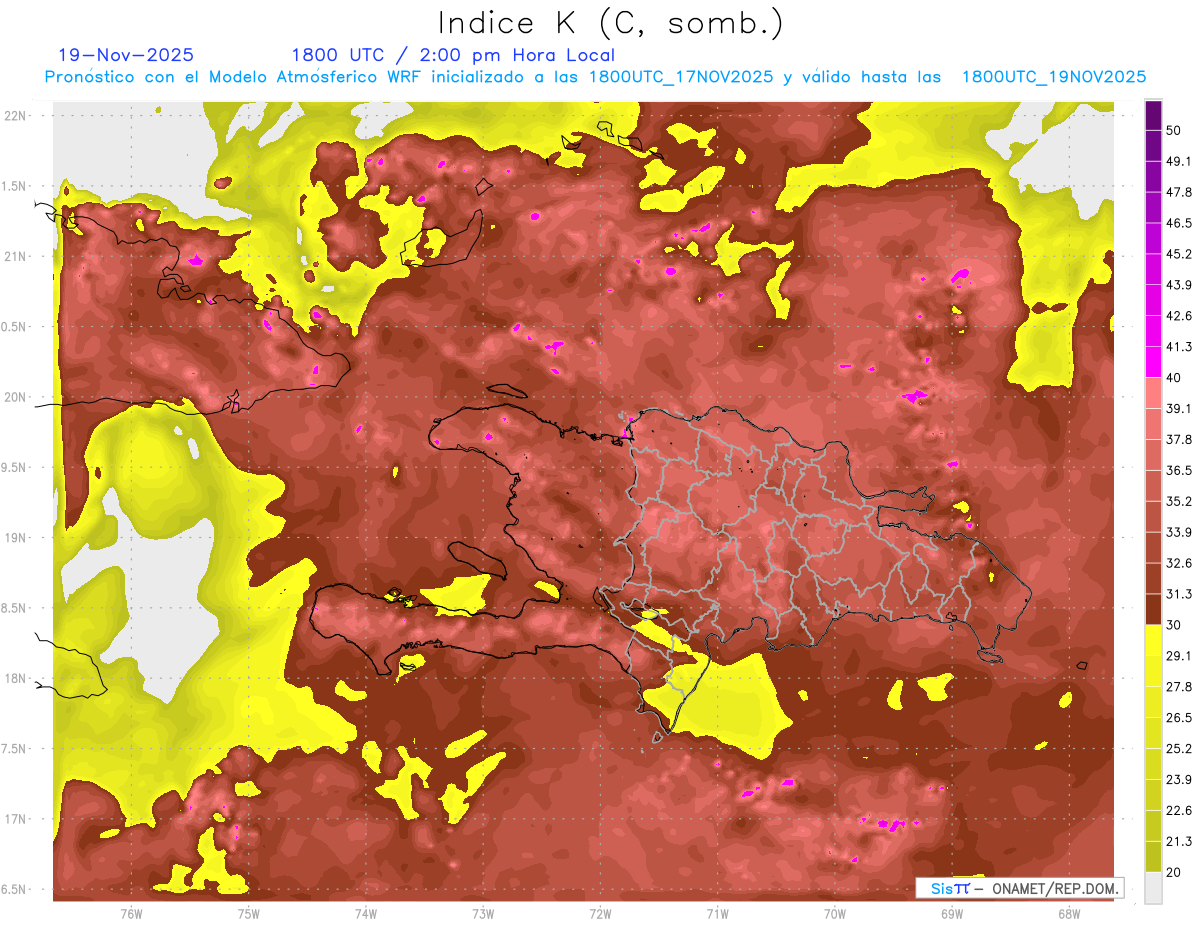This screenshot has height=927, width=1200.
Task: Click the "68W" longitude axis label
Action: 1068,913
